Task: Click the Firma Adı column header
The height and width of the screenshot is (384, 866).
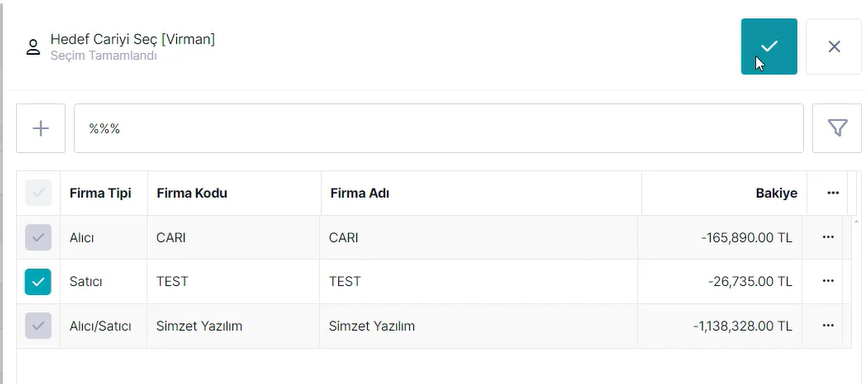Action: click(x=360, y=193)
